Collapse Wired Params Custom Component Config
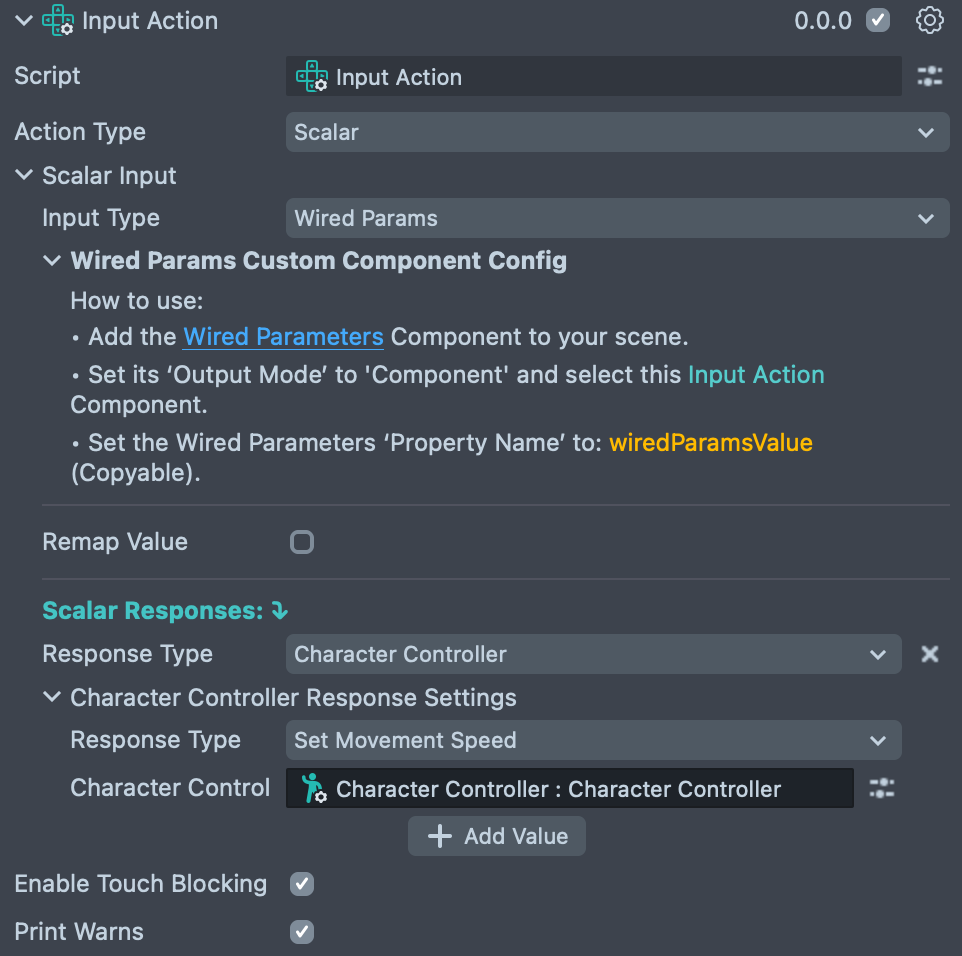Viewport: 962px width, 956px height. pyautogui.click(x=52, y=261)
